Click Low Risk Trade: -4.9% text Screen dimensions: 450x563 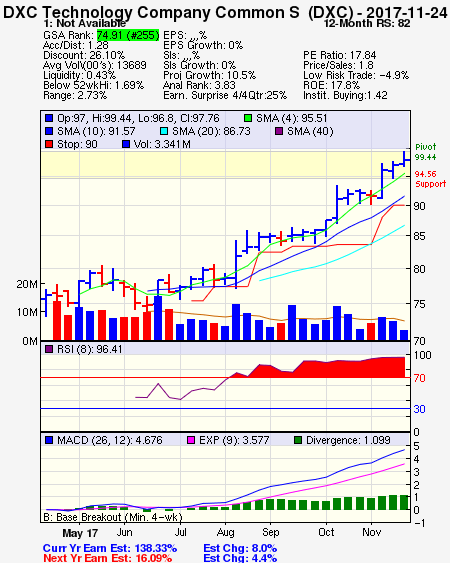[356, 75]
